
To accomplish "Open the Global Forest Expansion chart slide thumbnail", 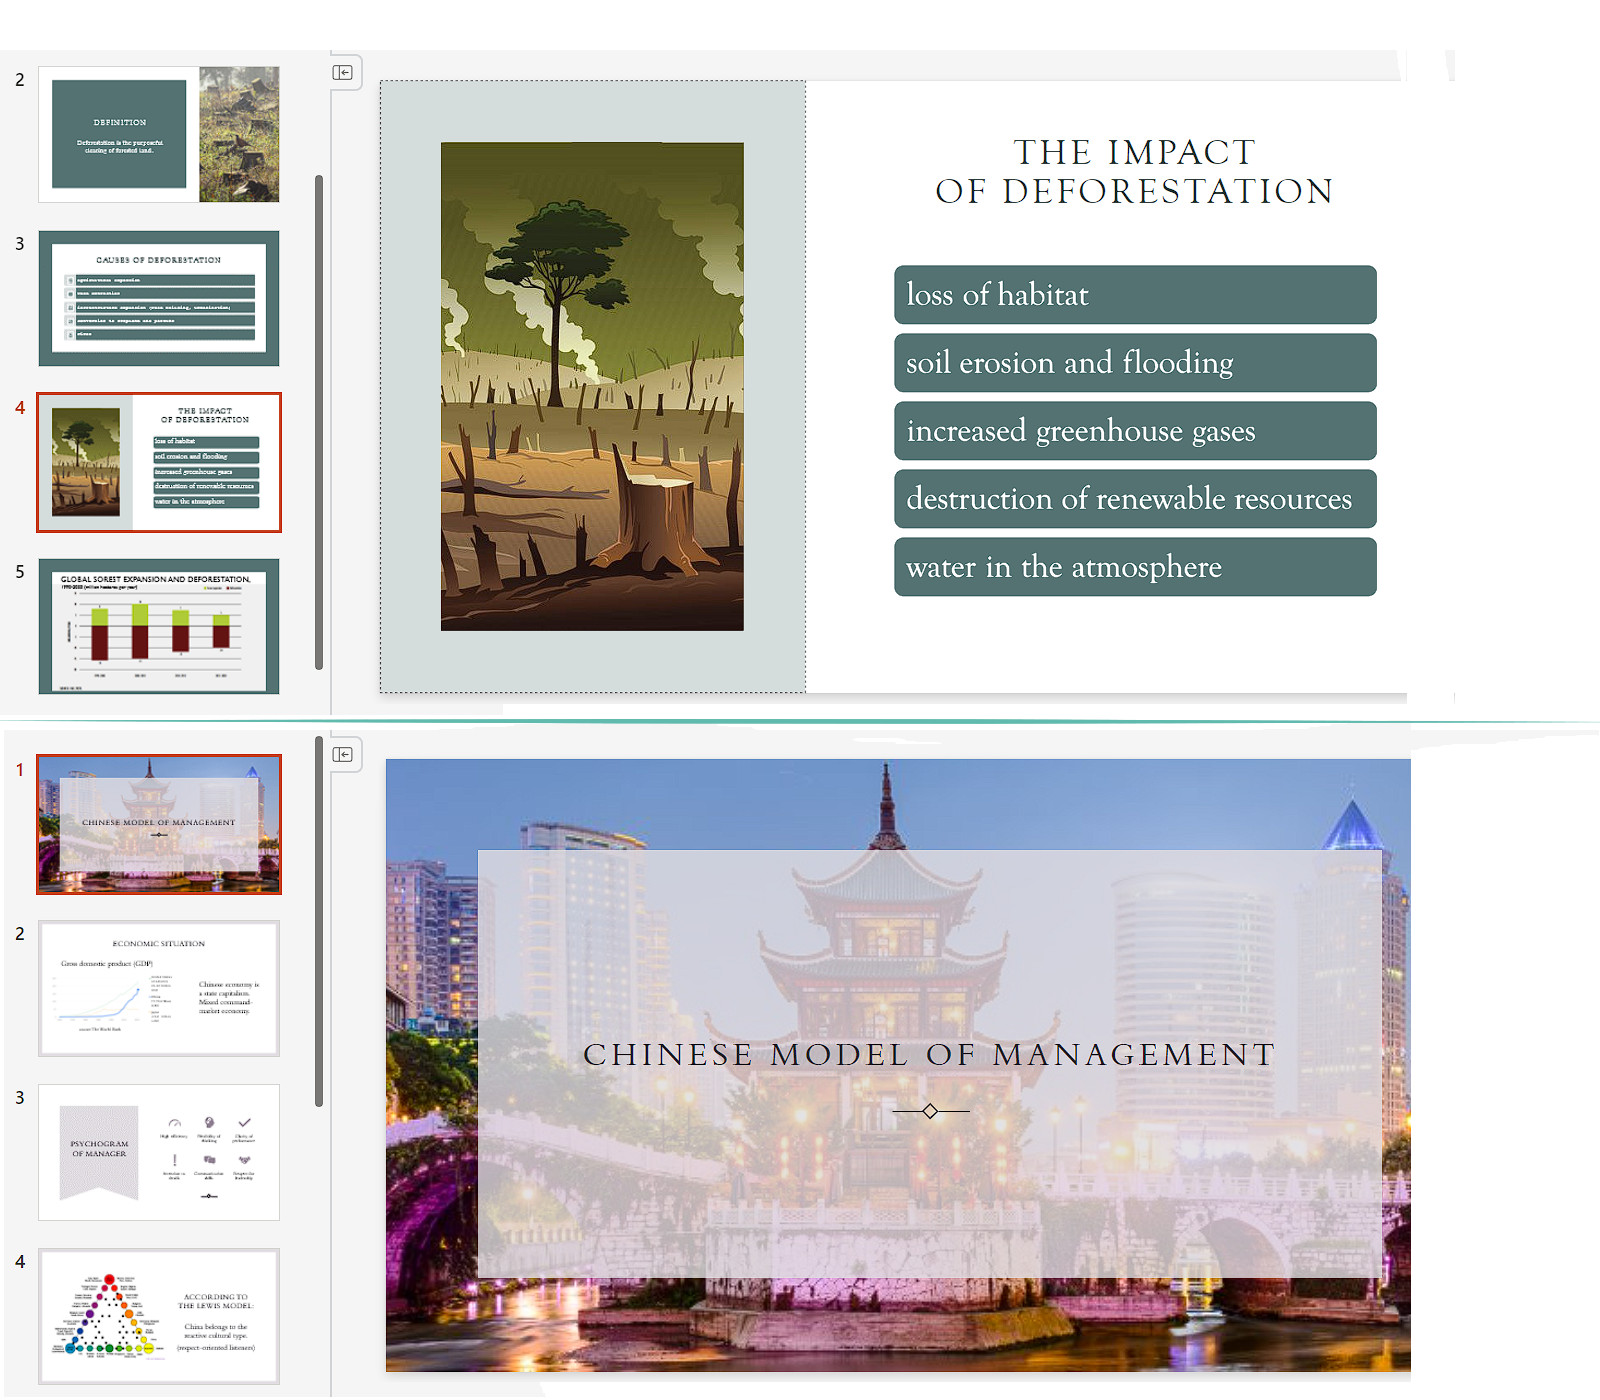I will click(159, 626).
